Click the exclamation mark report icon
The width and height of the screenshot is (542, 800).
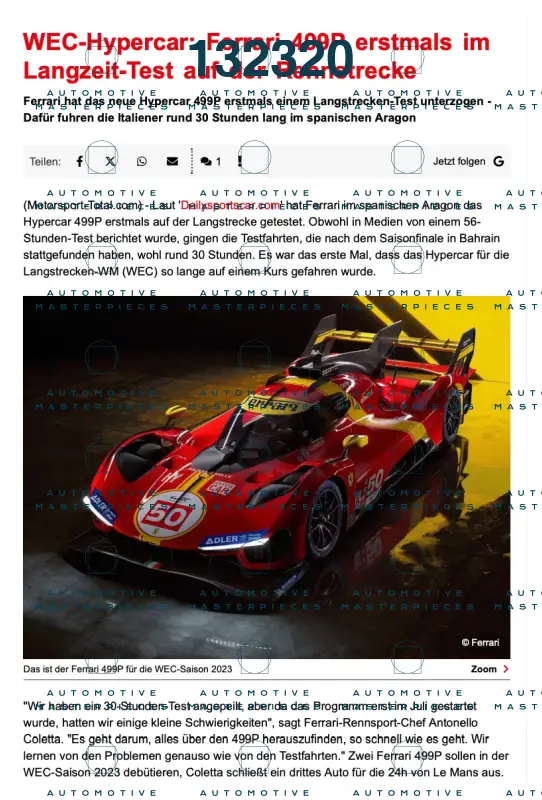[239, 162]
